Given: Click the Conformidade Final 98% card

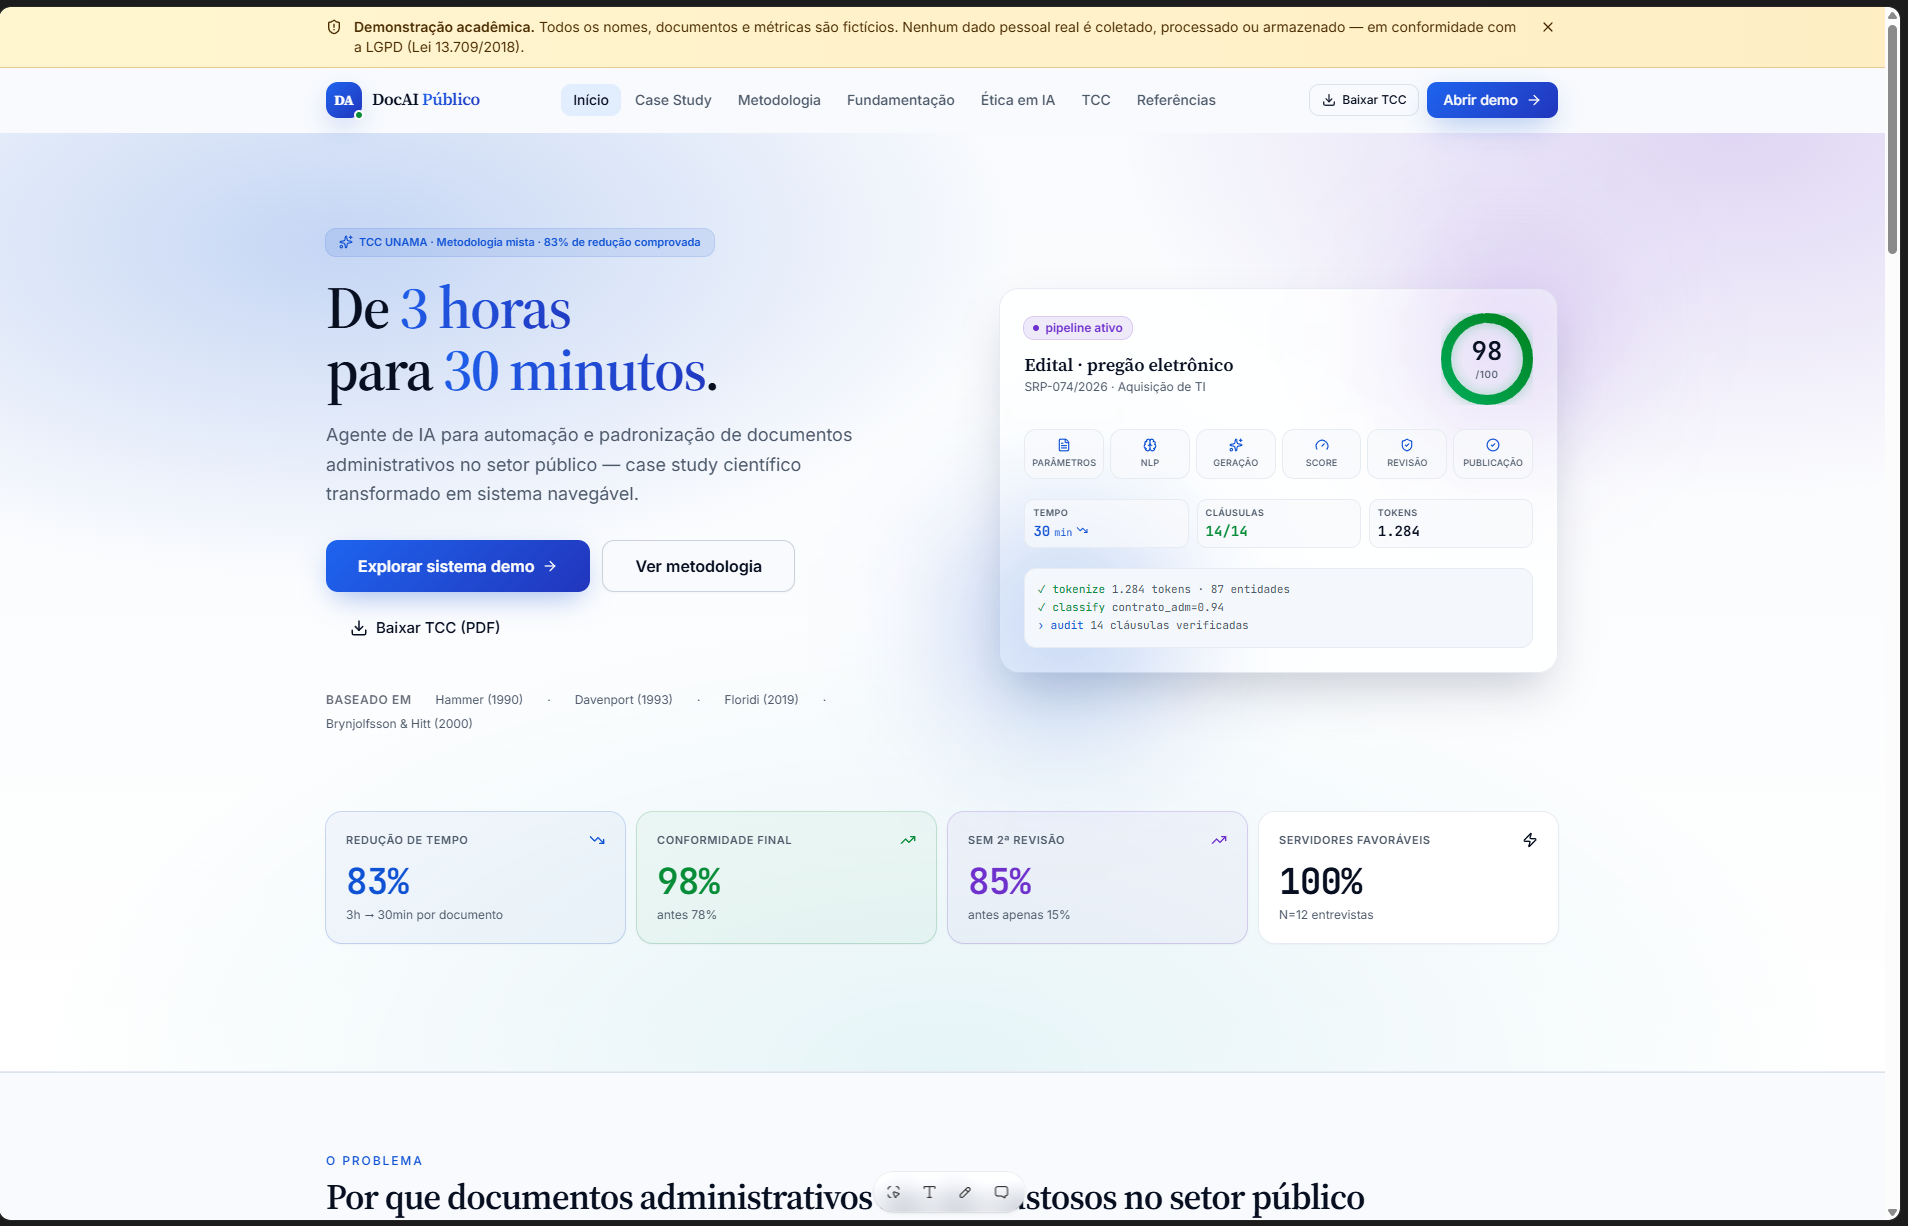Looking at the screenshot, I should [x=786, y=877].
